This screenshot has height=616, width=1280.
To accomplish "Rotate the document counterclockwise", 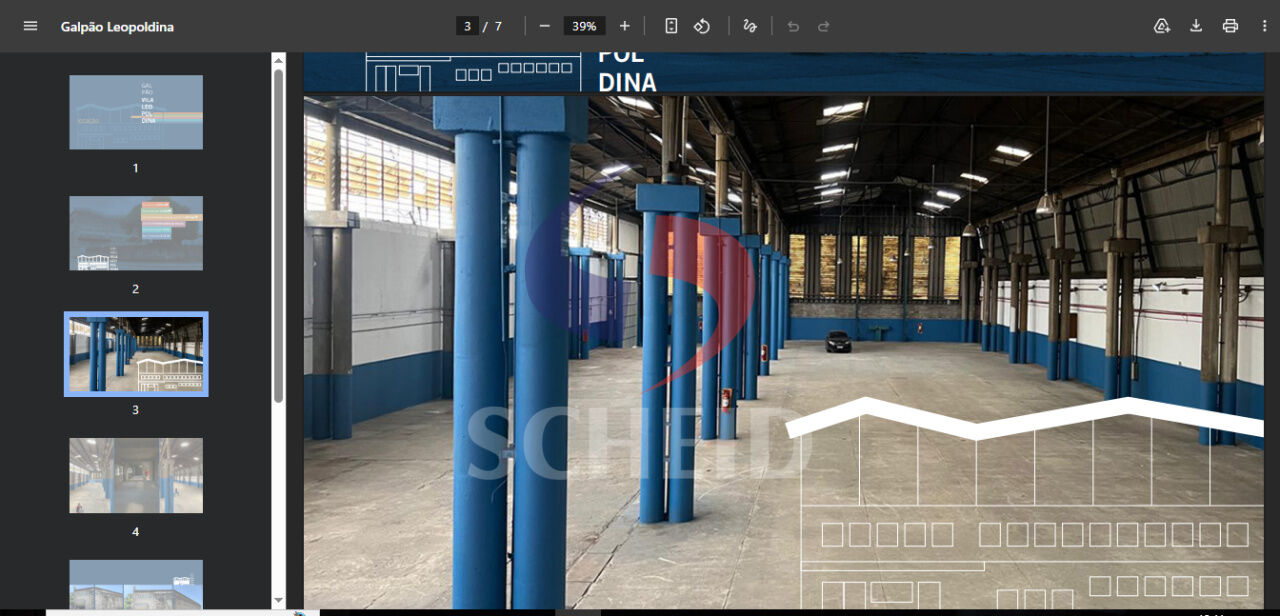I will click(702, 26).
